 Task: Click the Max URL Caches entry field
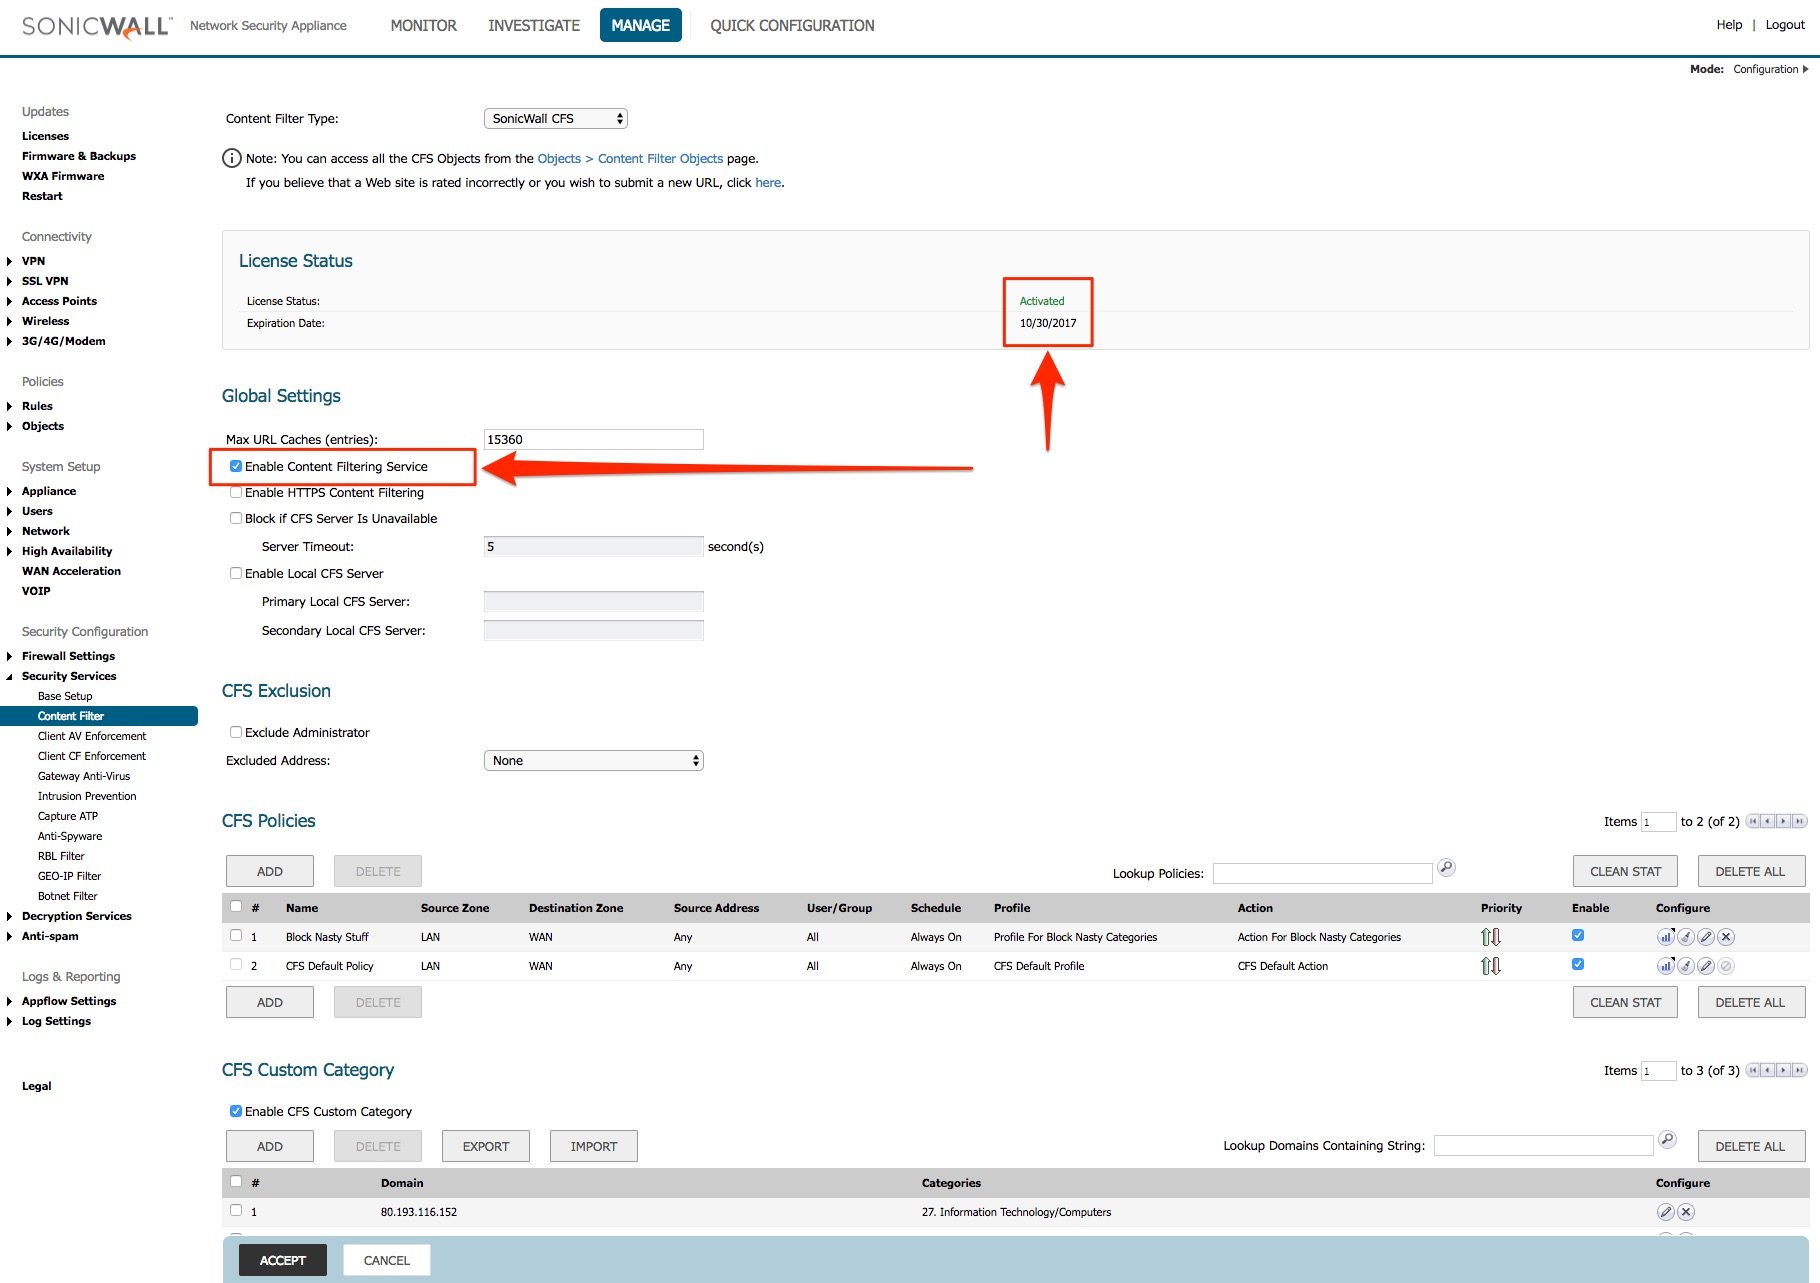pos(593,439)
